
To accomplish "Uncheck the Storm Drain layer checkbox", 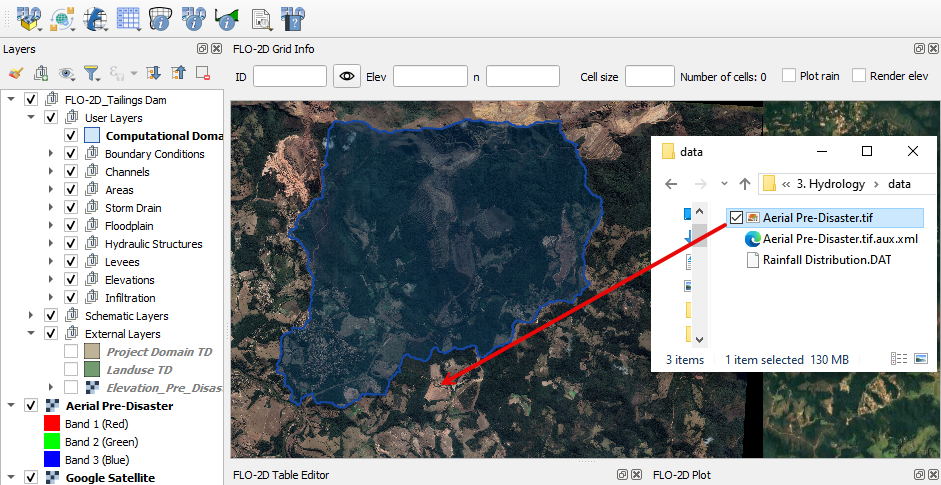I will [x=71, y=208].
